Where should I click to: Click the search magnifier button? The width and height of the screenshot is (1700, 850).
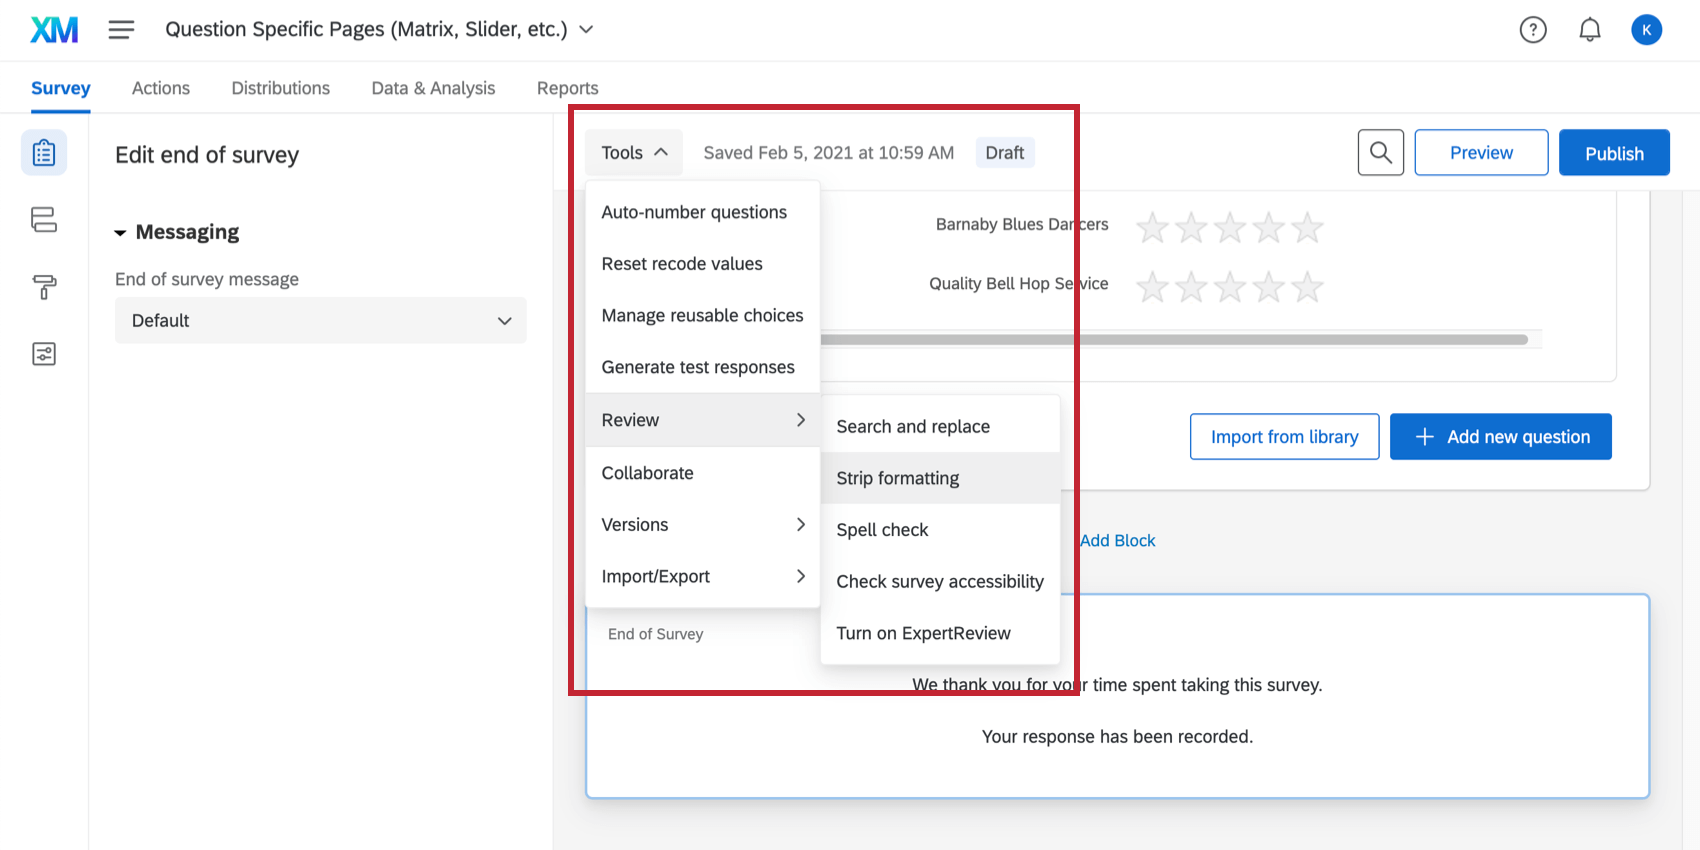pos(1380,152)
